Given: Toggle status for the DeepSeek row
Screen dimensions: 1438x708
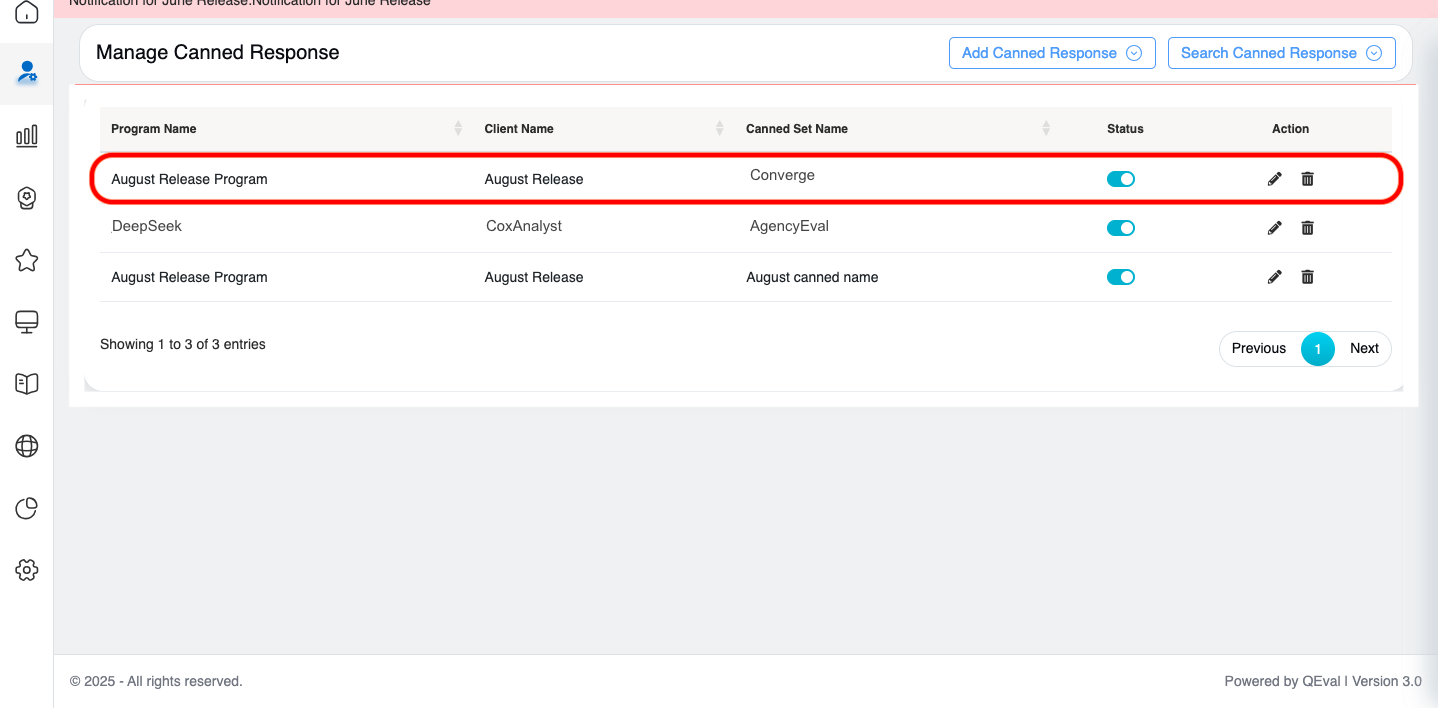Looking at the screenshot, I should [x=1121, y=228].
